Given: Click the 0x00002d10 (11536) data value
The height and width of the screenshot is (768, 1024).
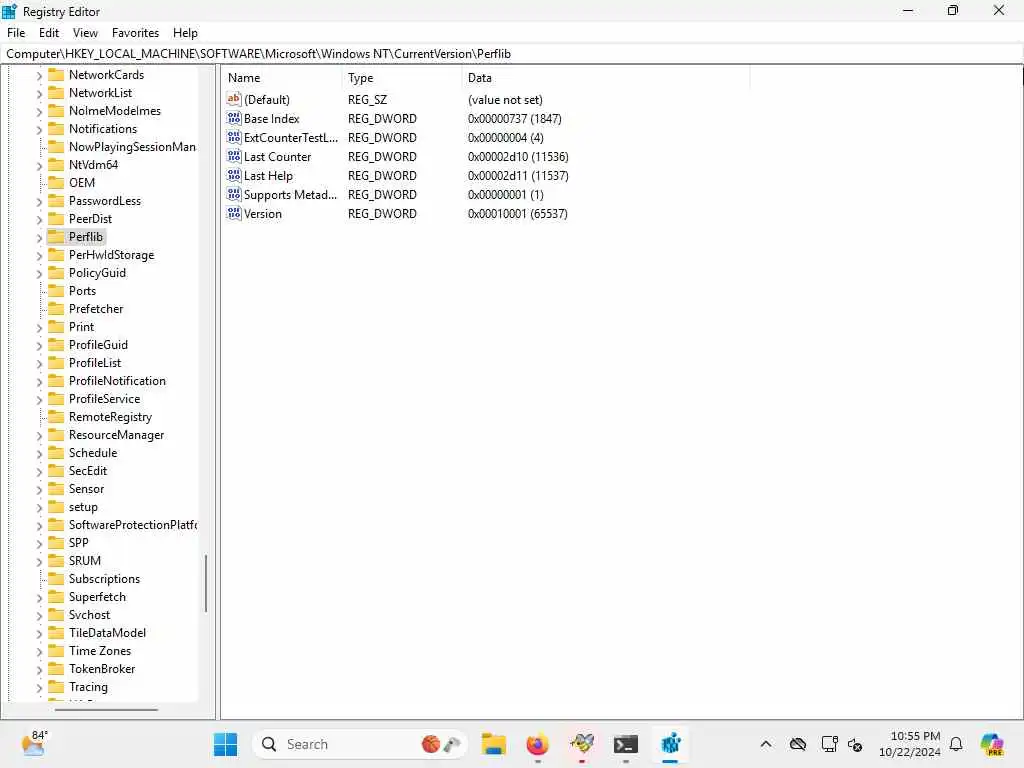Looking at the screenshot, I should coord(518,157).
